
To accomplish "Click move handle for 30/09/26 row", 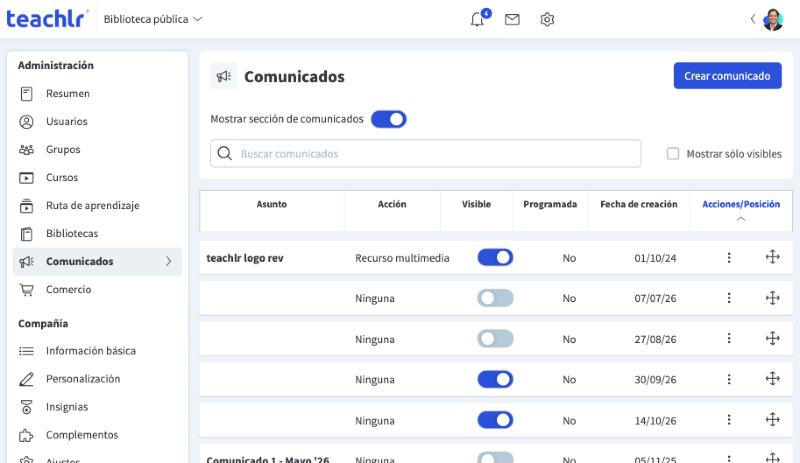I will coord(772,378).
